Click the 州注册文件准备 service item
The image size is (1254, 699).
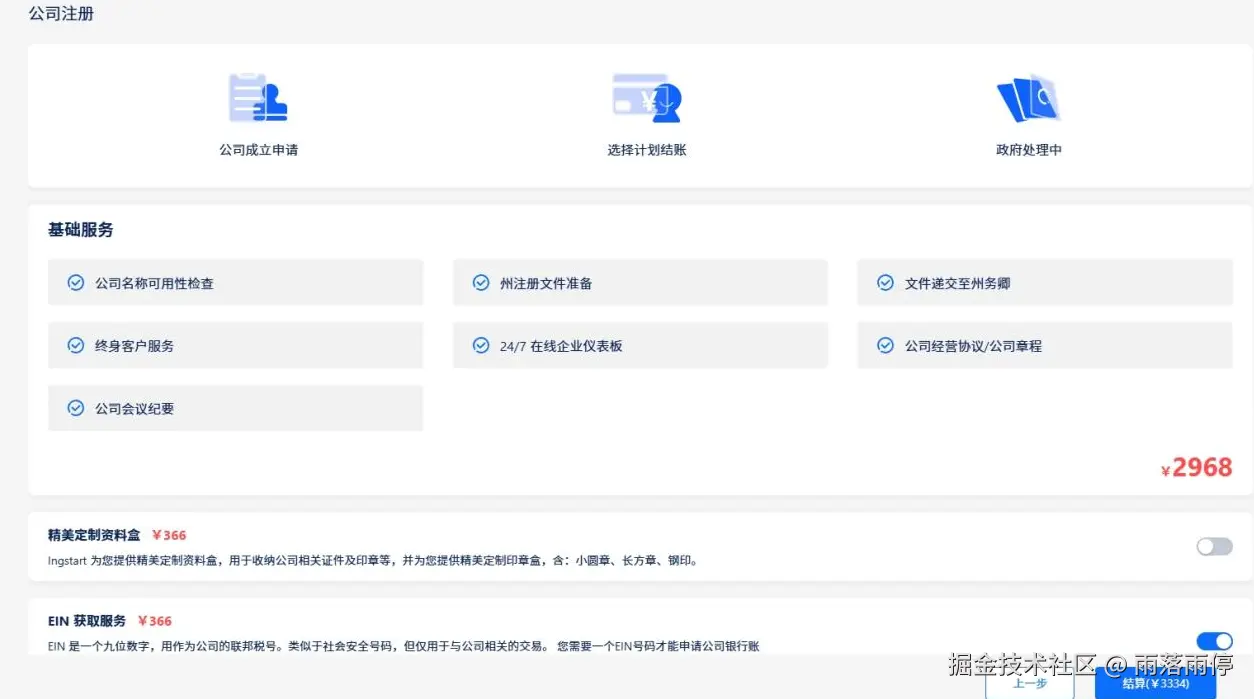[x=640, y=283]
